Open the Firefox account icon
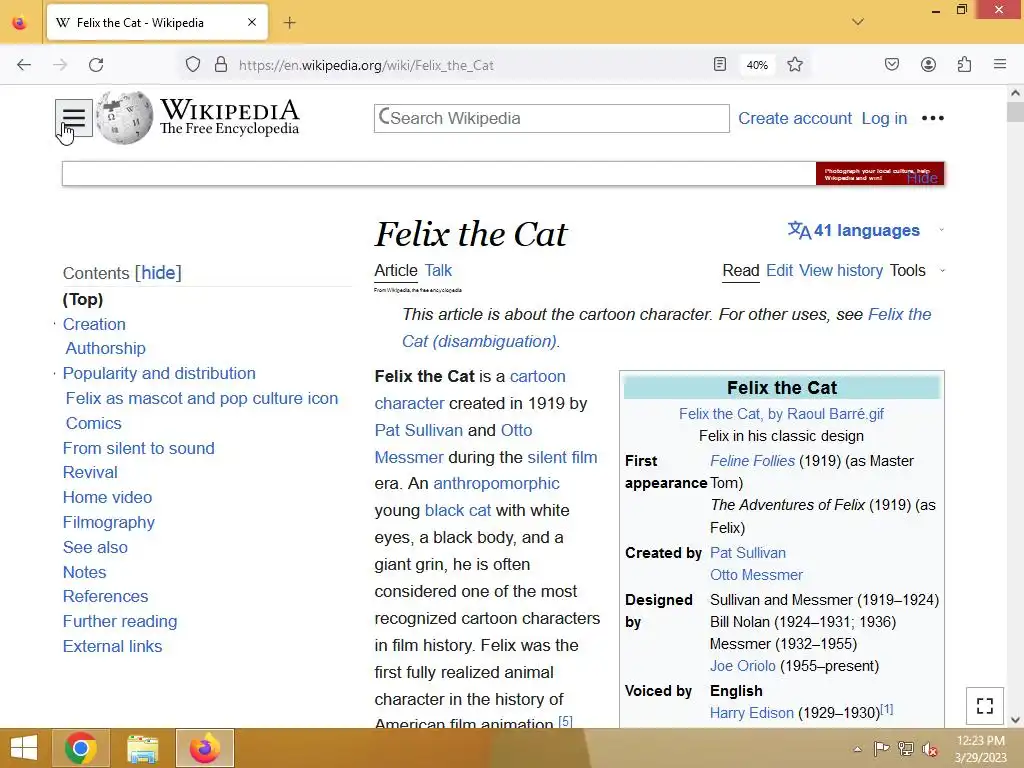Image resolution: width=1024 pixels, height=768 pixels. click(x=928, y=65)
